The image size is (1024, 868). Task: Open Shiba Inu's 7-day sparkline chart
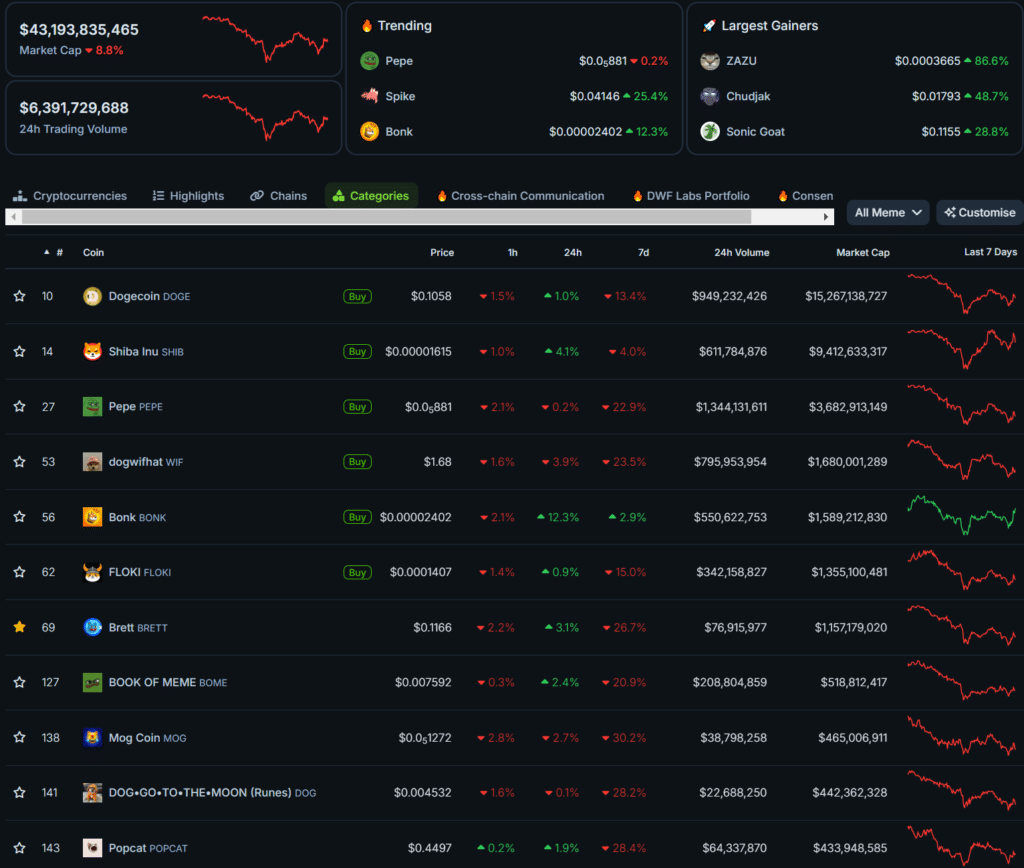point(961,349)
